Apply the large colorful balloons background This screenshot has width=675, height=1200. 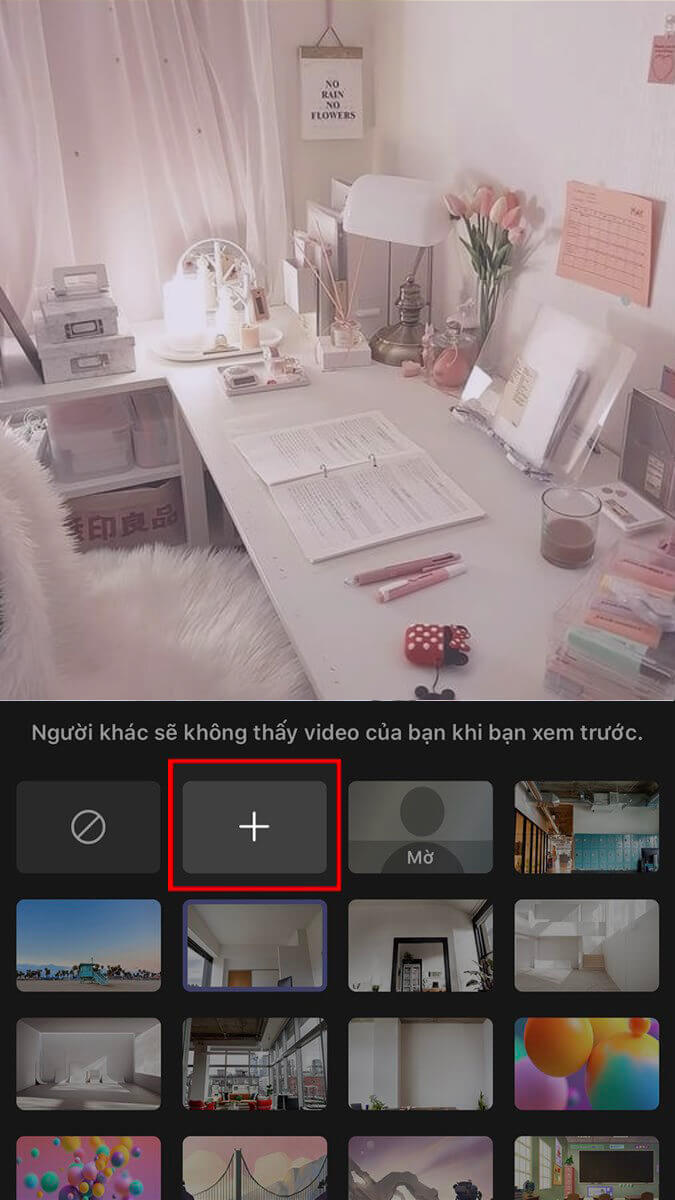pos(586,1063)
